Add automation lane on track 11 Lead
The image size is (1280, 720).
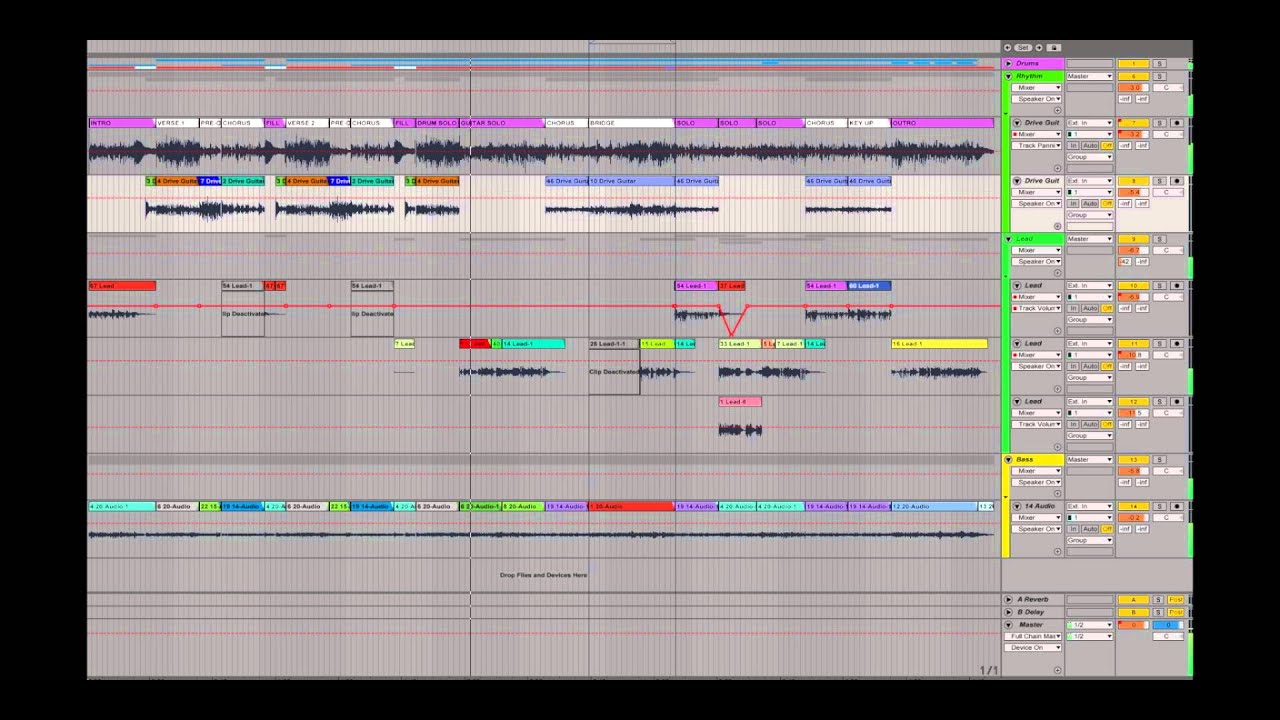click(1057, 389)
